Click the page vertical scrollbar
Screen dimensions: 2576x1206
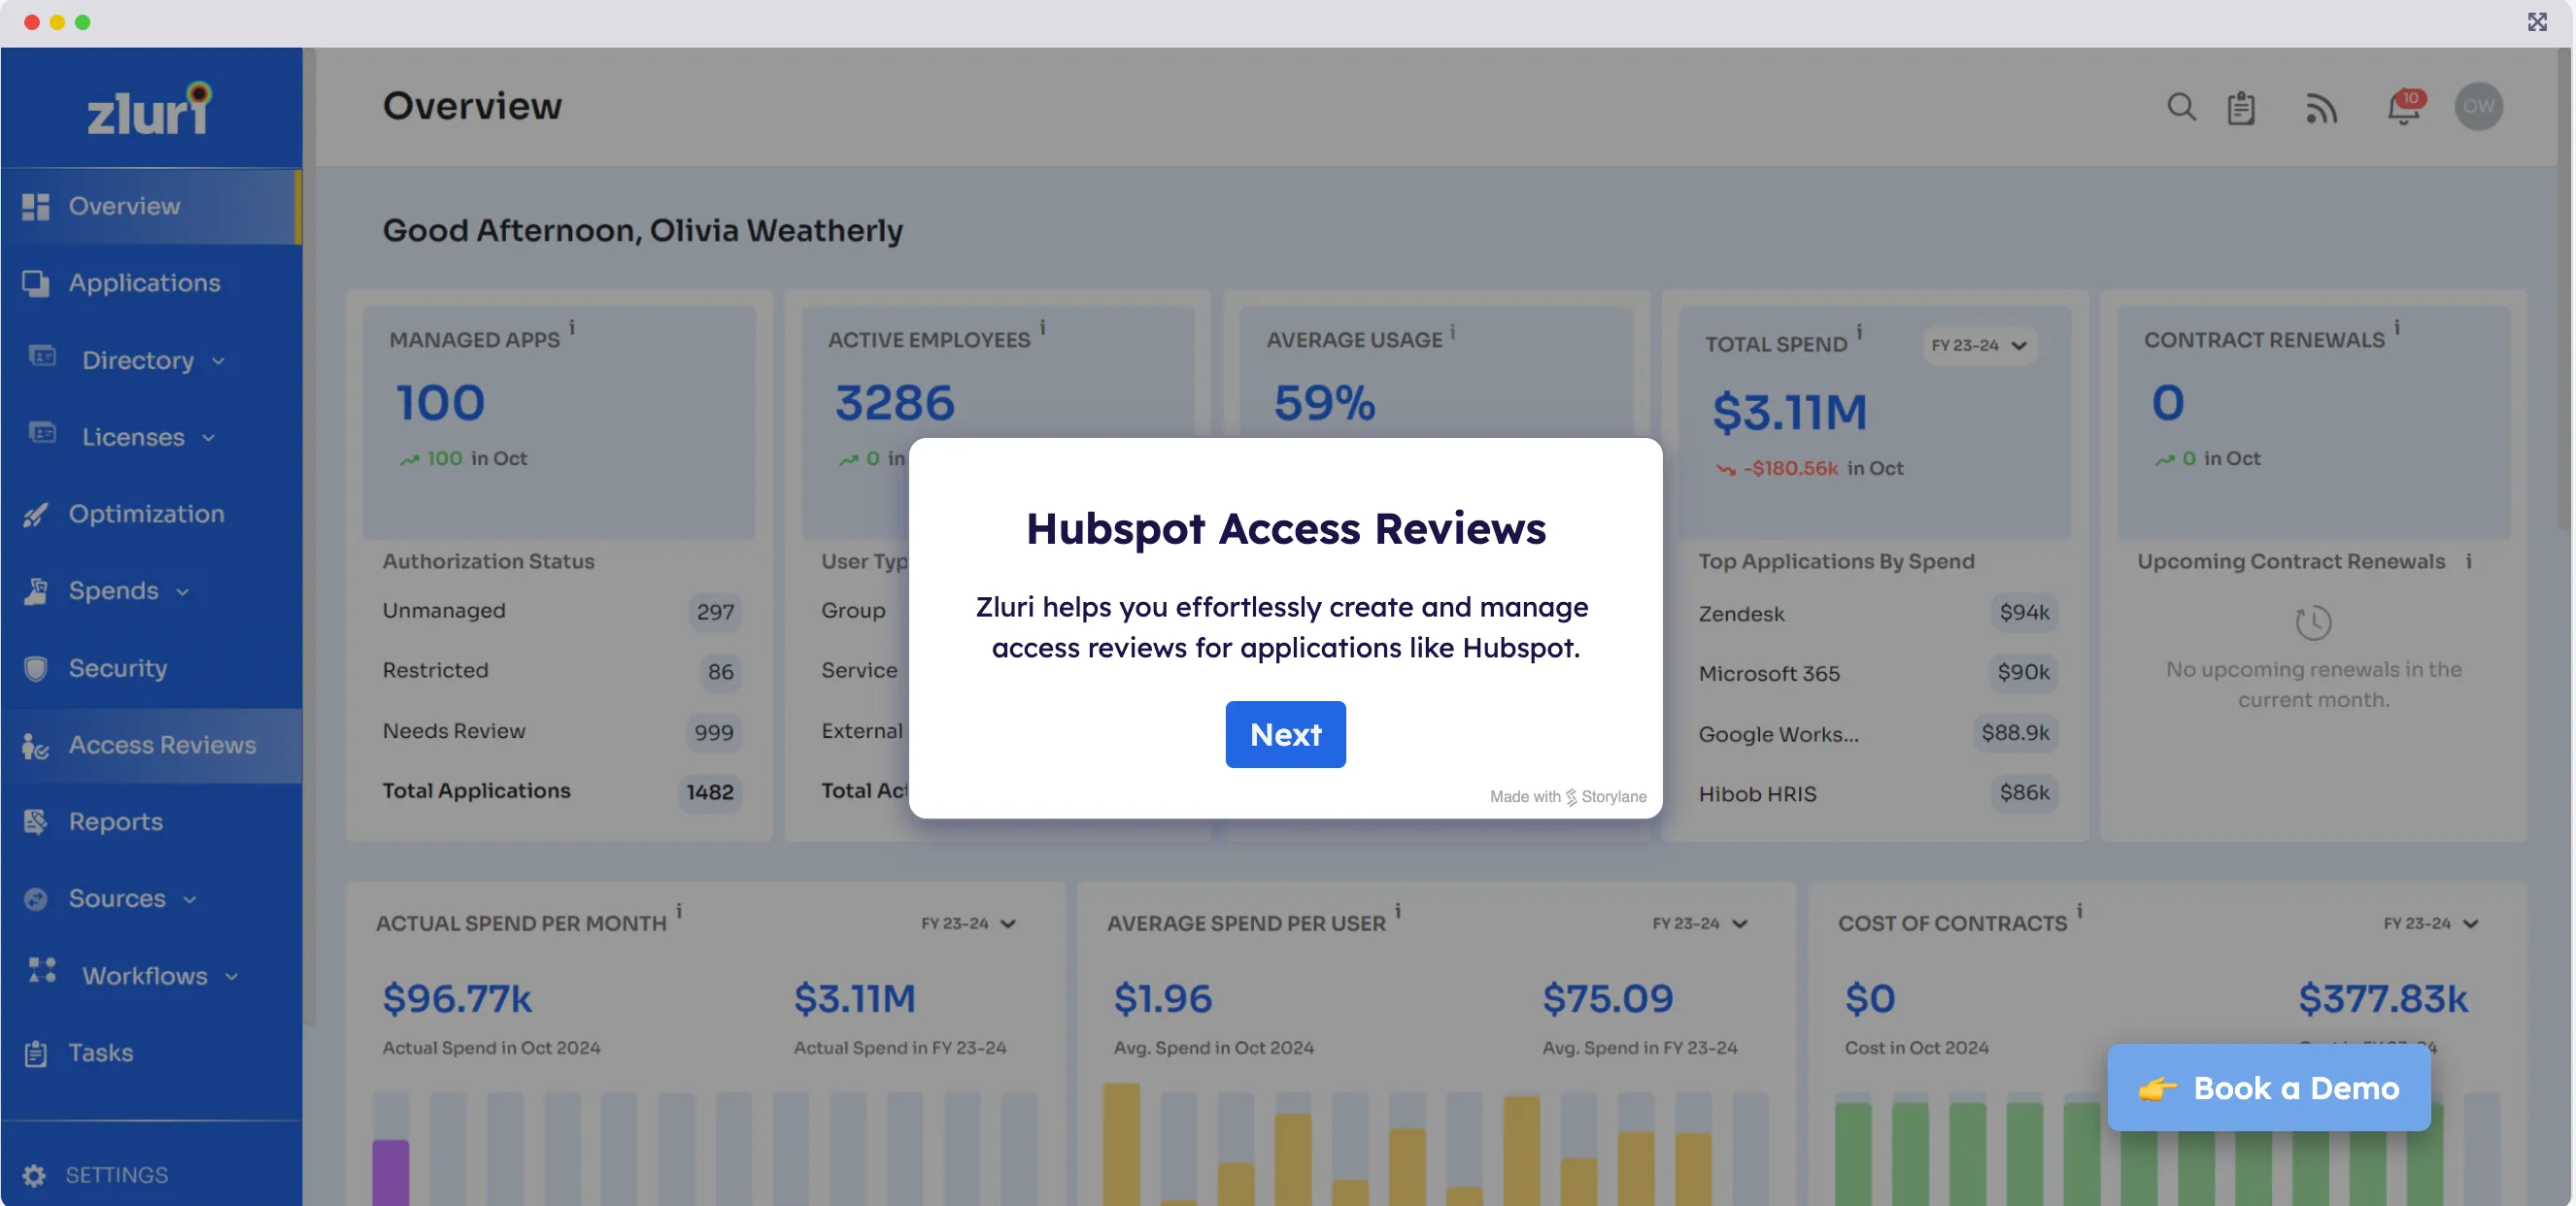pyautogui.click(x=2565, y=290)
